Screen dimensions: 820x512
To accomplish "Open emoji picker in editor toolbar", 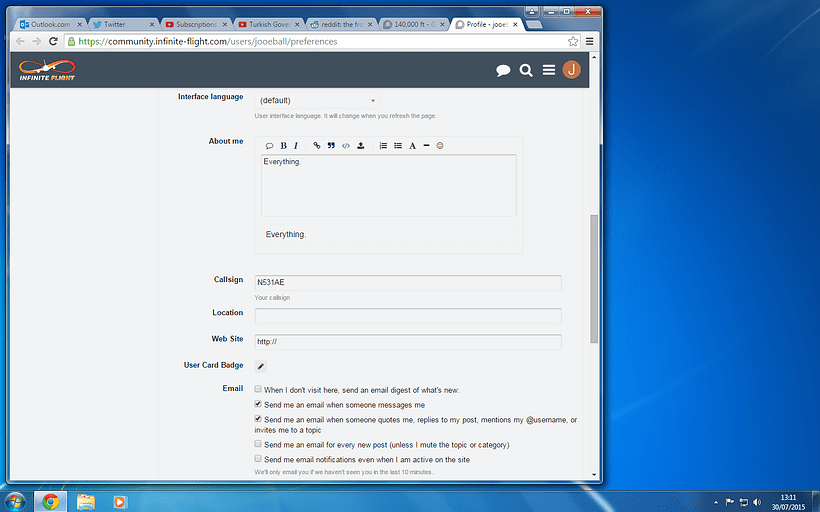I will click(440, 145).
